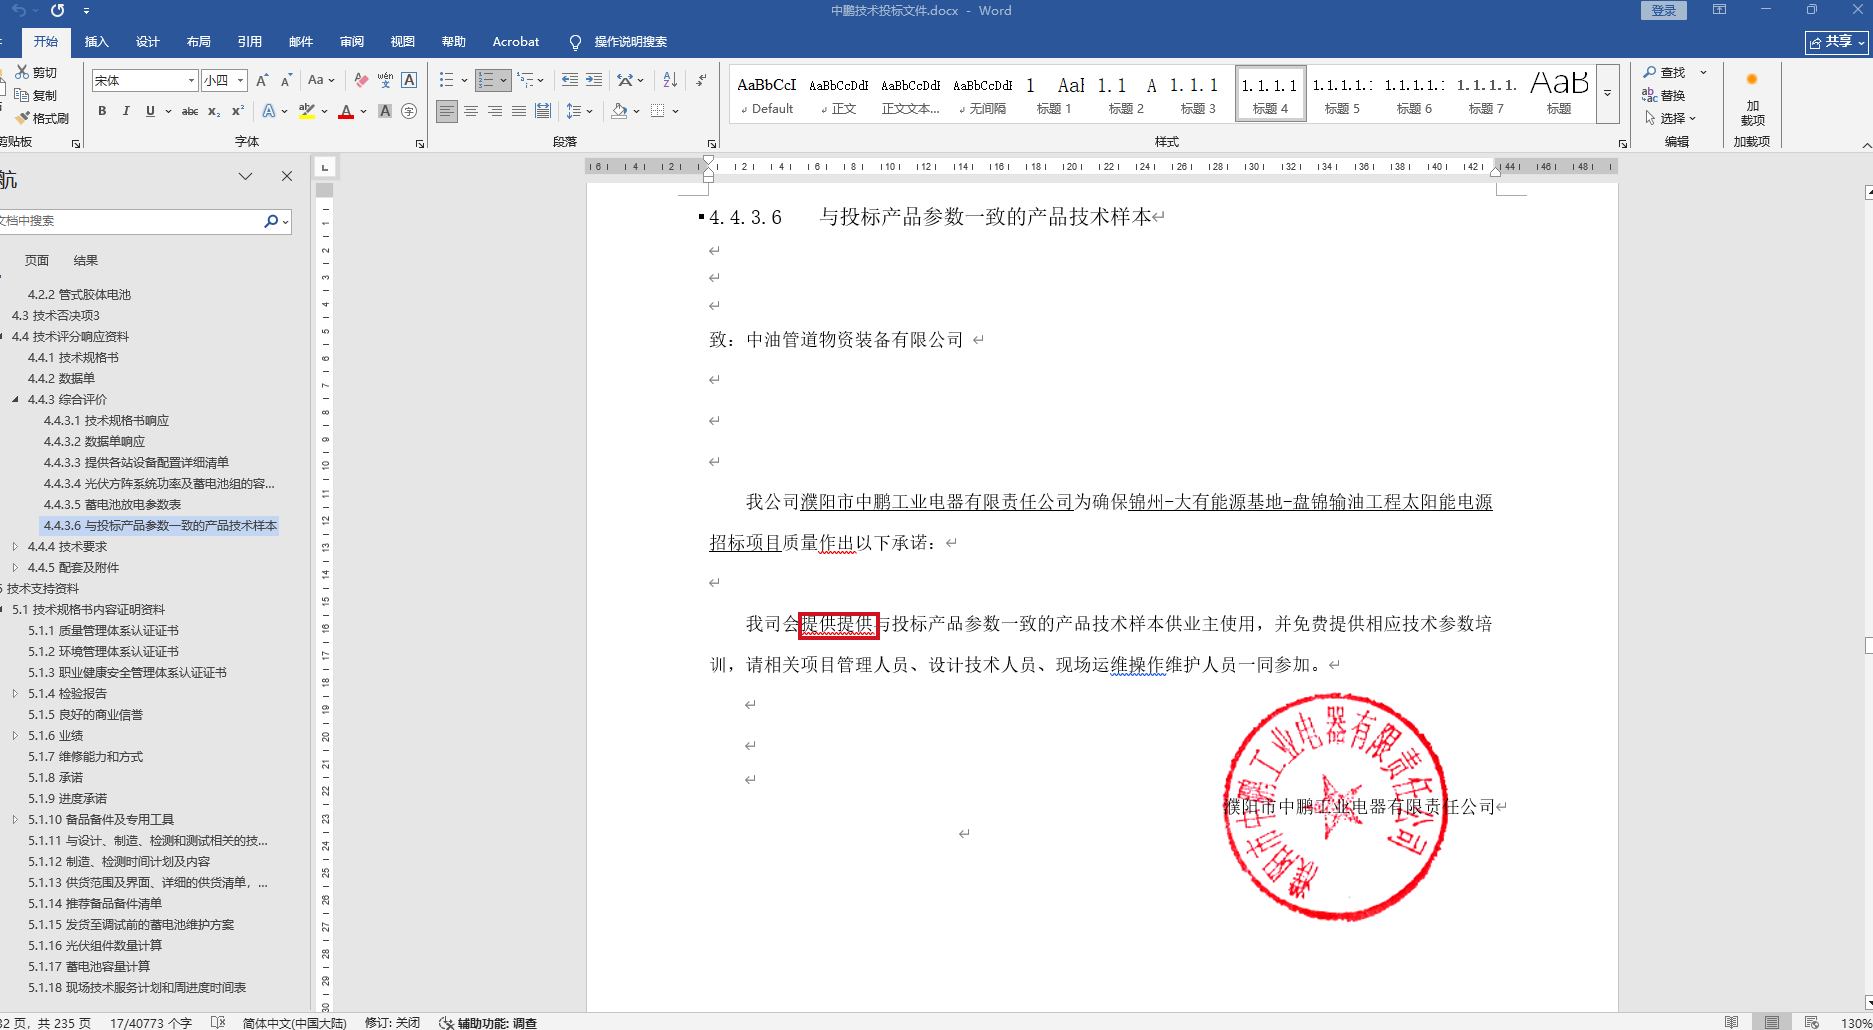Navigate to 5.1.8 承诺 heading
1873x1030 pixels.
tap(56, 778)
